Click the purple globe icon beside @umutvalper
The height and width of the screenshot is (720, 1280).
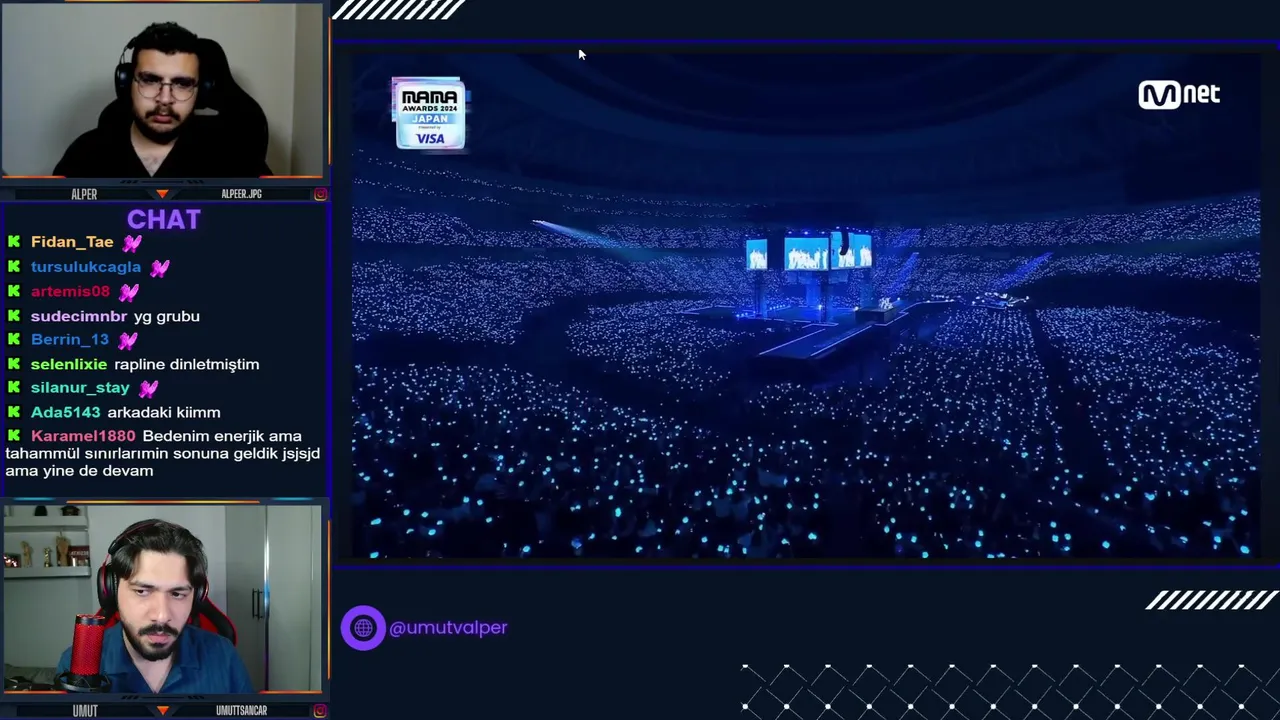(363, 628)
